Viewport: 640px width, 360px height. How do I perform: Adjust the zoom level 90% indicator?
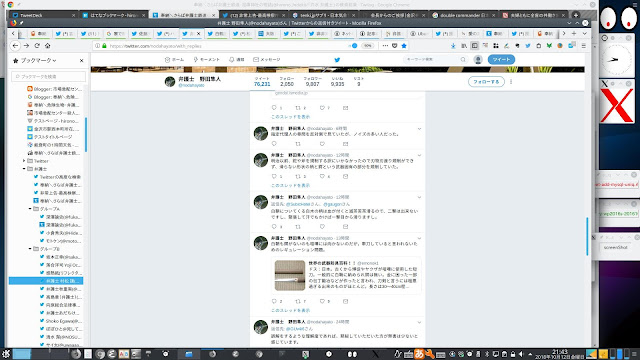(x=368, y=46)
